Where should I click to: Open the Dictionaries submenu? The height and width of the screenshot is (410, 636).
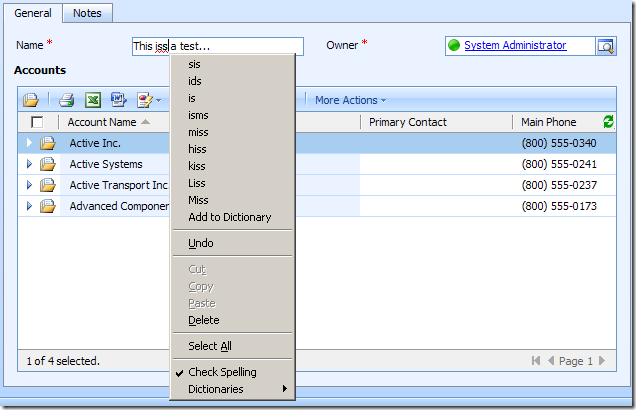pyautogui.click(x=233, y=389)
